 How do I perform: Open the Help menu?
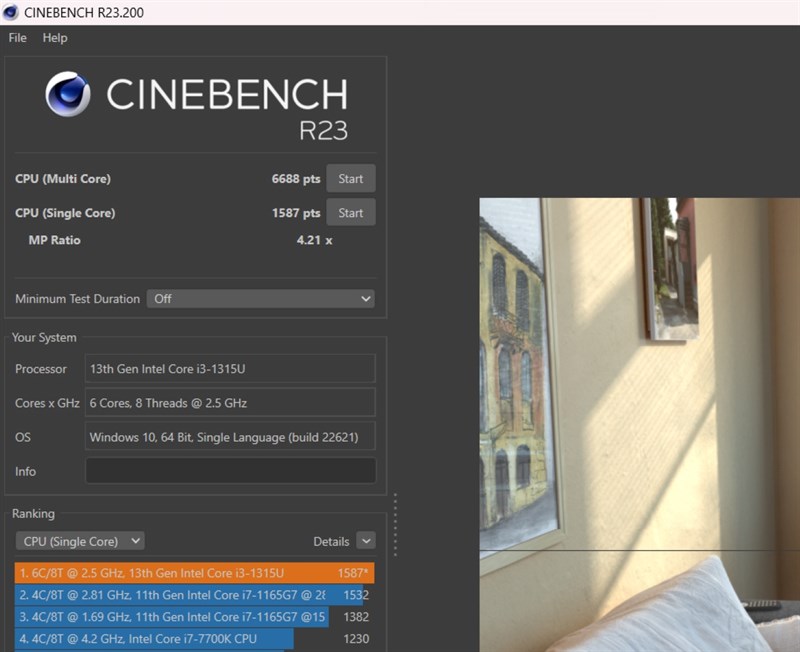tap(55, 38)
